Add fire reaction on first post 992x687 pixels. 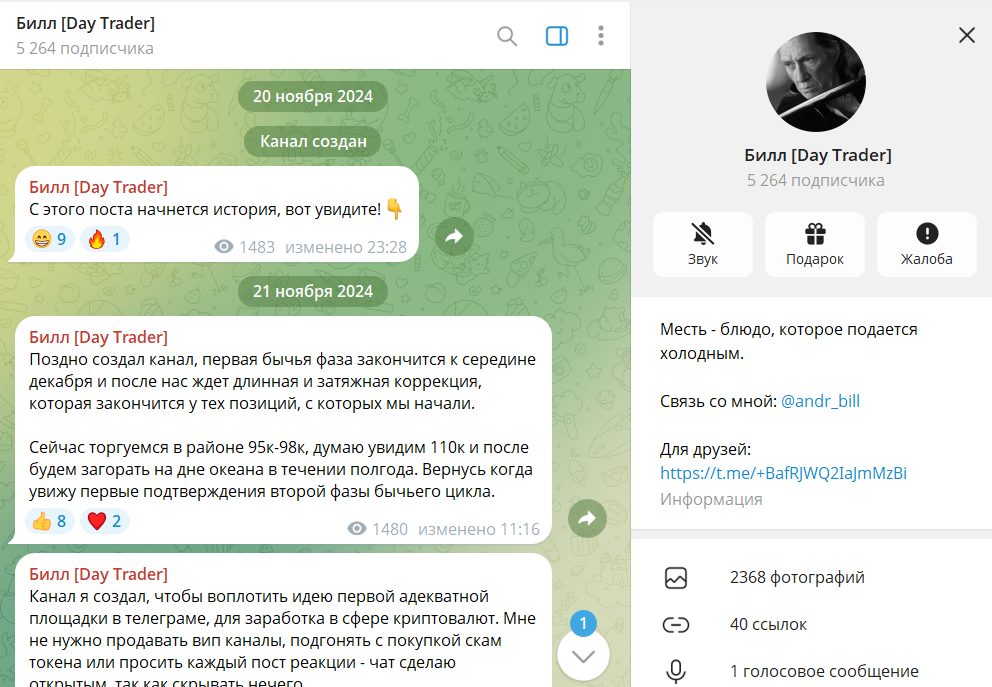105,239
